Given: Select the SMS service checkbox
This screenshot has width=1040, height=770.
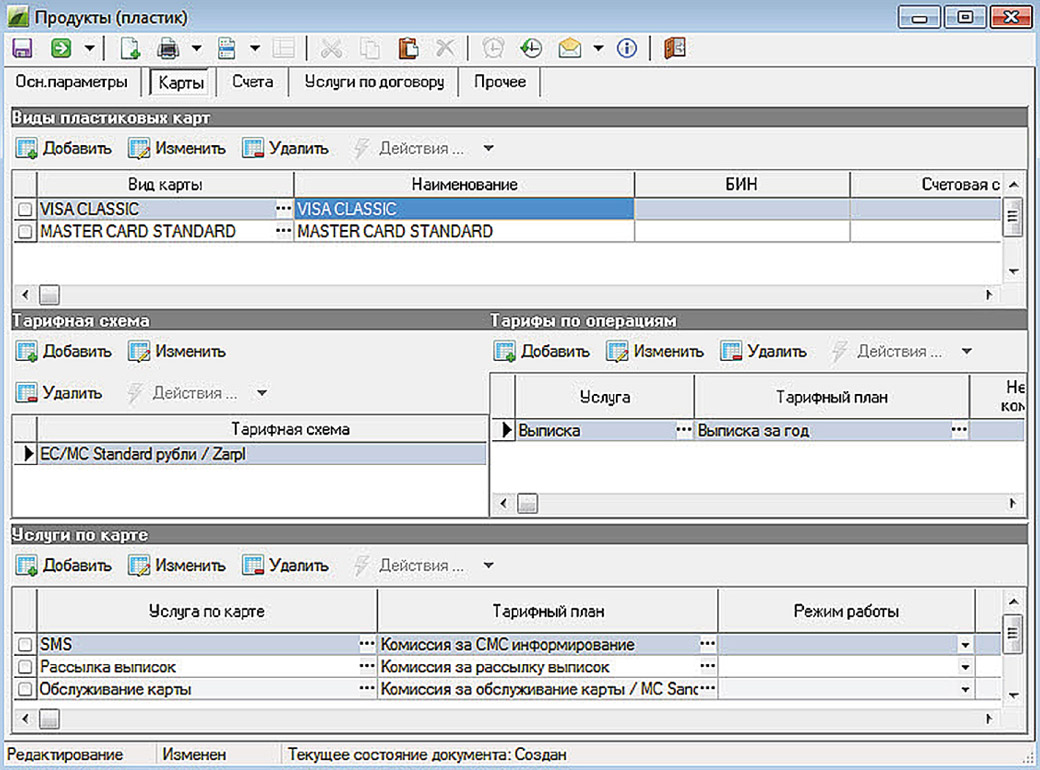Looking at the screenshot, I should [26, 645].
